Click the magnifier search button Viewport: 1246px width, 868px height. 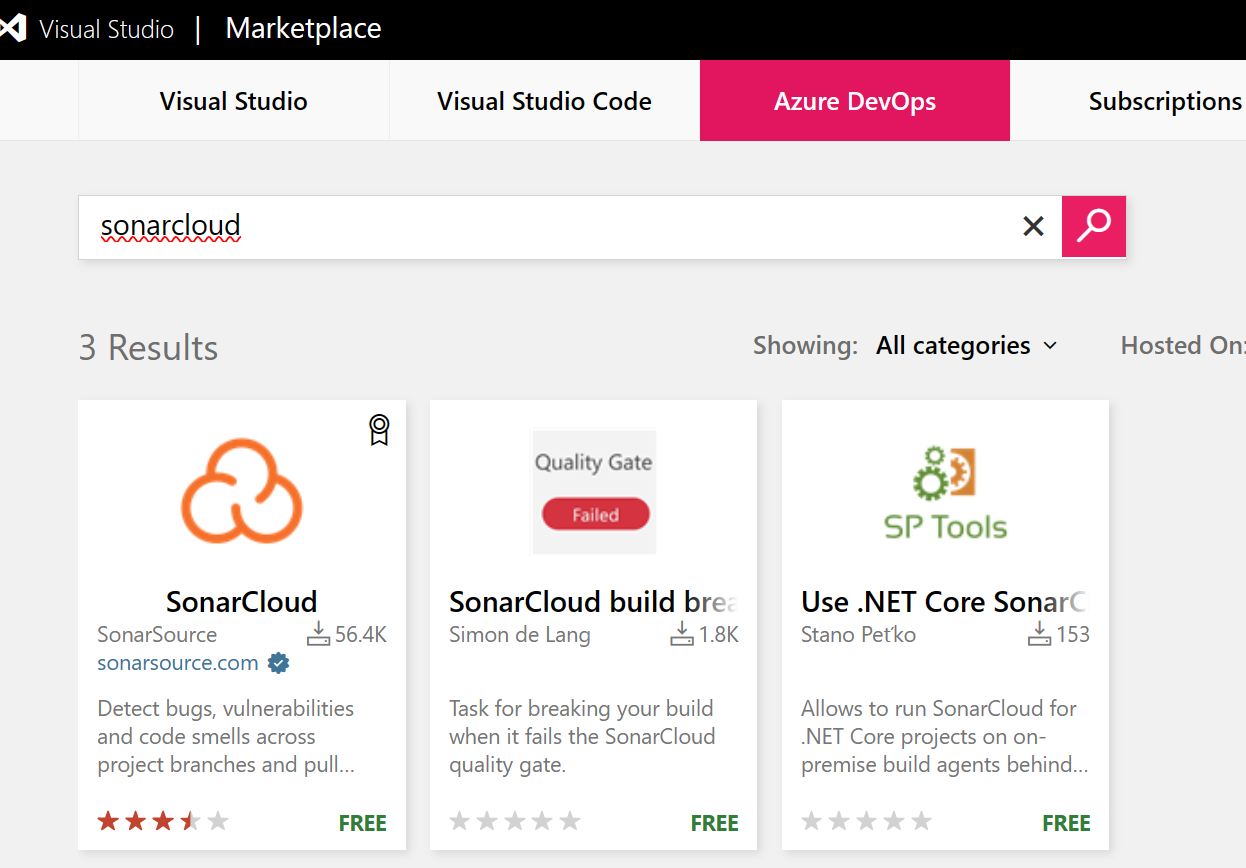1094,226
